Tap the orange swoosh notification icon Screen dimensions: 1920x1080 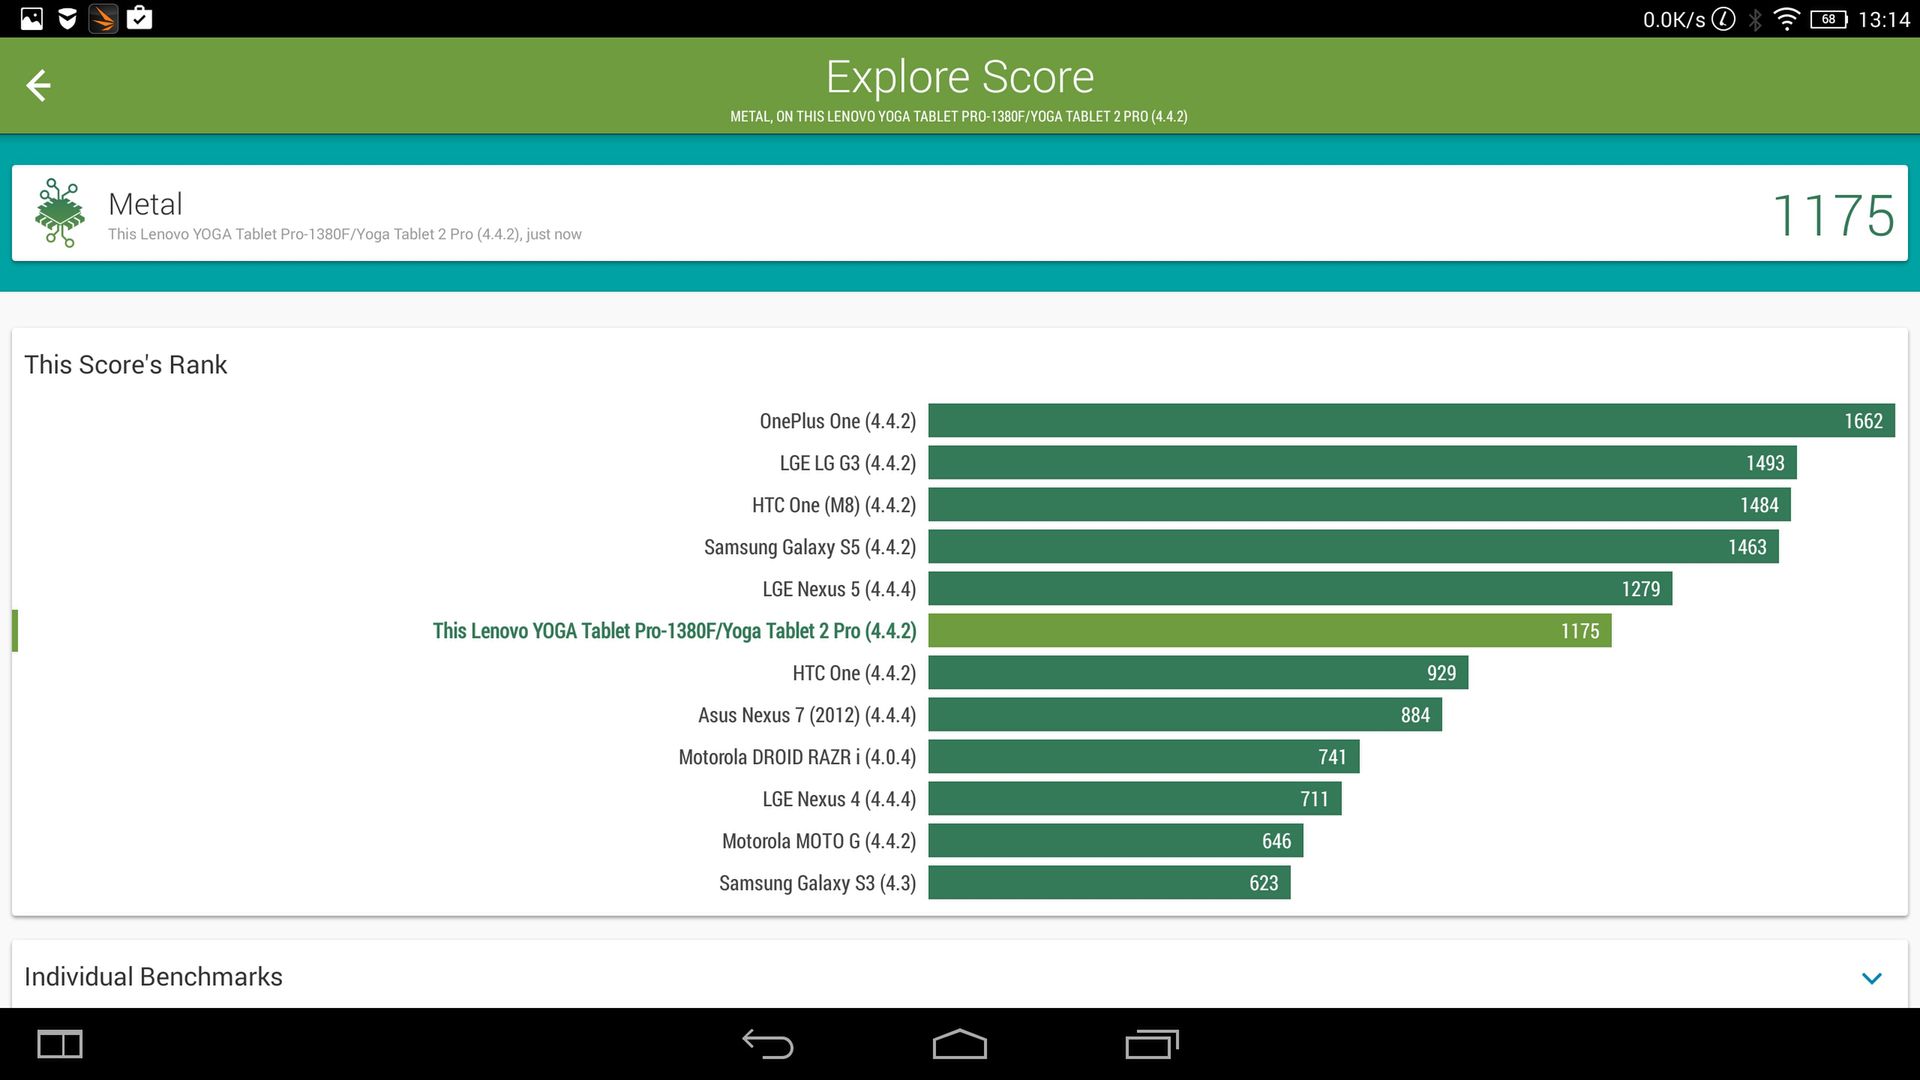[x=103, y=18]
